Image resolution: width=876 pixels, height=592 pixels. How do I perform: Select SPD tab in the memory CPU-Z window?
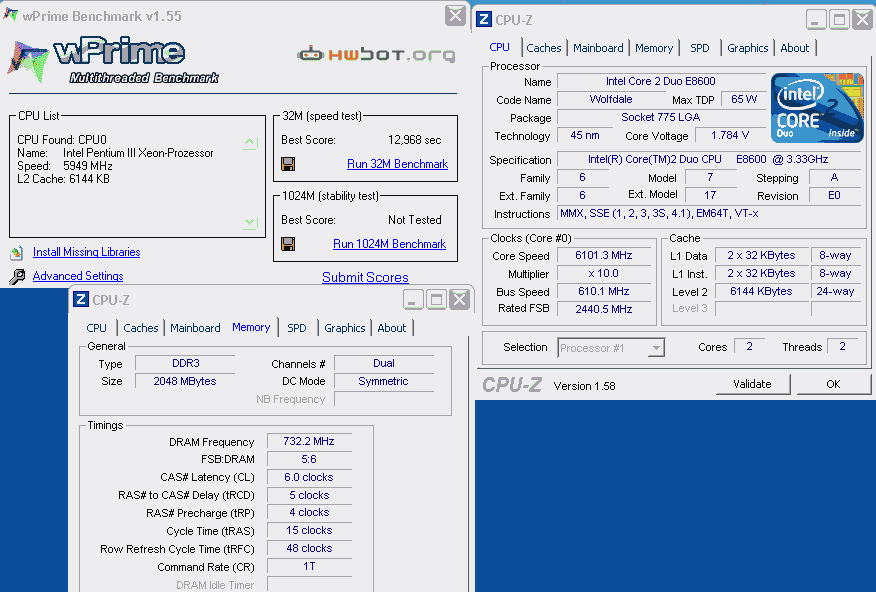(x=297, y=328)
